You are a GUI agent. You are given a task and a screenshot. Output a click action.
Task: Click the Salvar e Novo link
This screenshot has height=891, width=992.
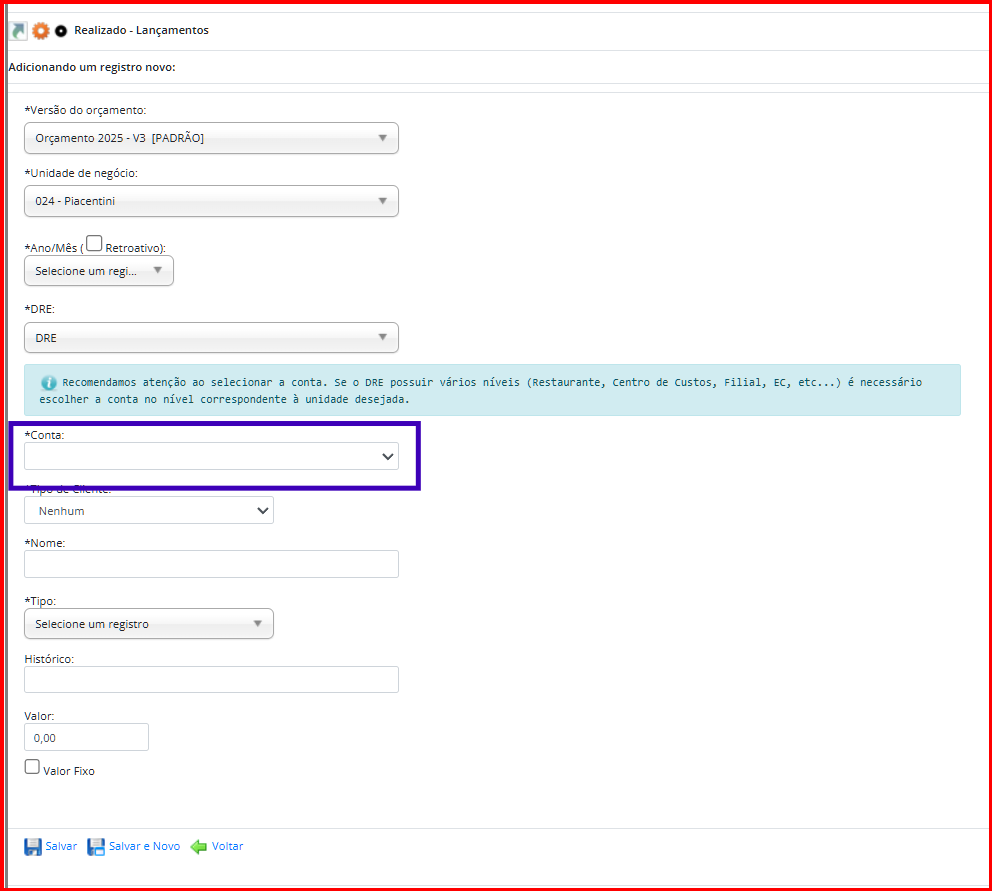pyautogui.click(x=144, y=847)
